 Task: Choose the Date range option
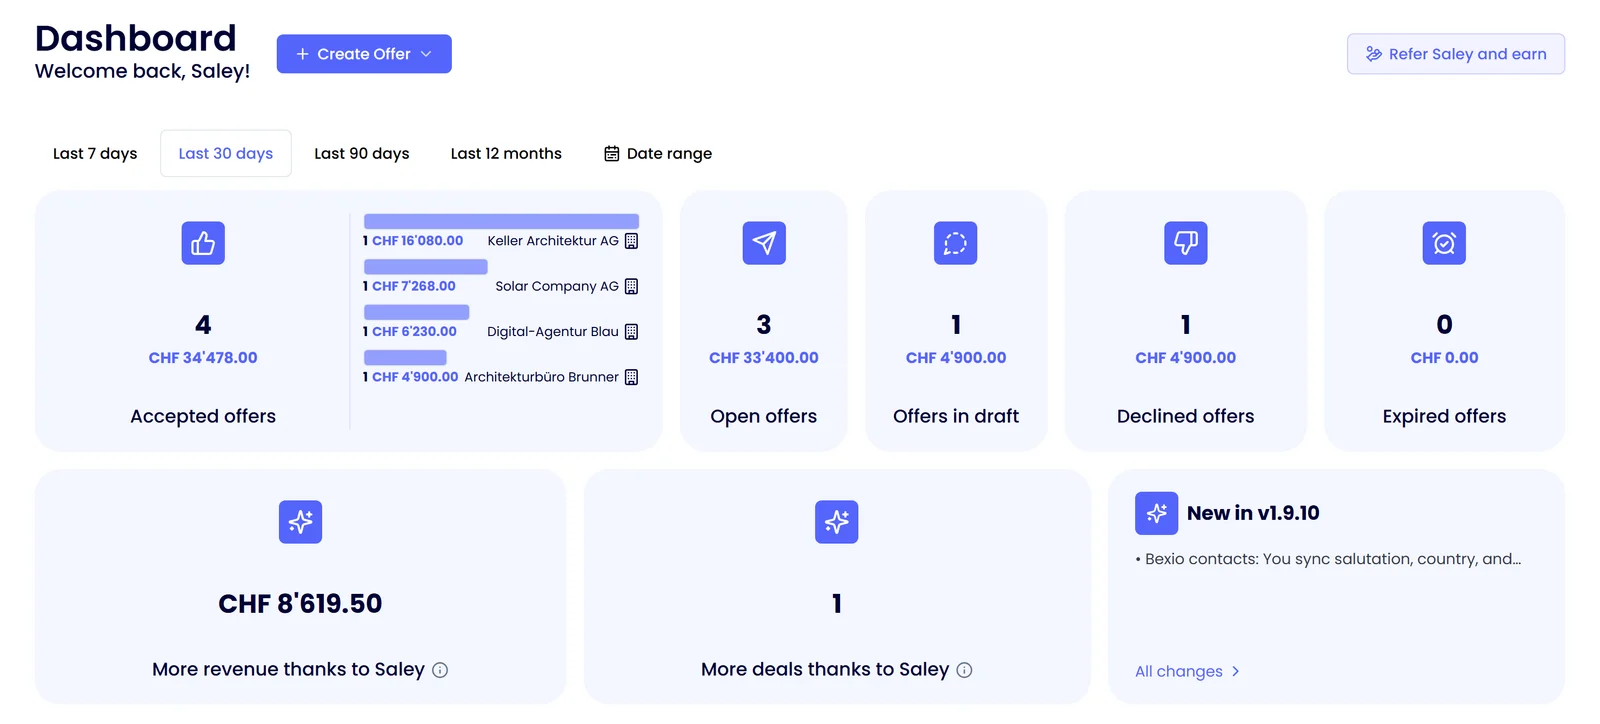click(658, 153)
